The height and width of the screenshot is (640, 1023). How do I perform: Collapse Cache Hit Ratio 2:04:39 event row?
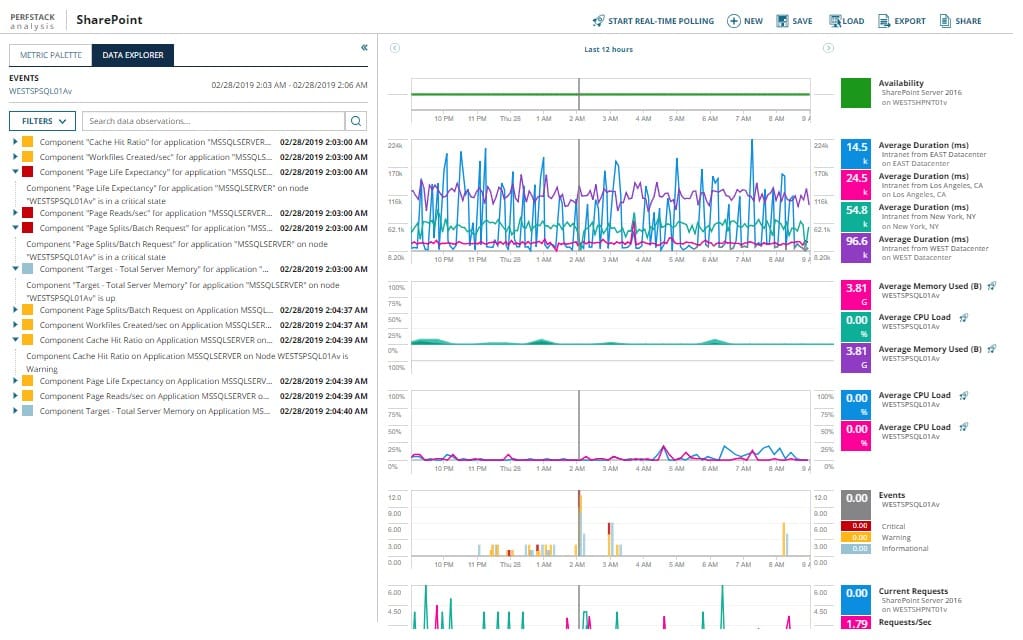[x=14, y=340]
